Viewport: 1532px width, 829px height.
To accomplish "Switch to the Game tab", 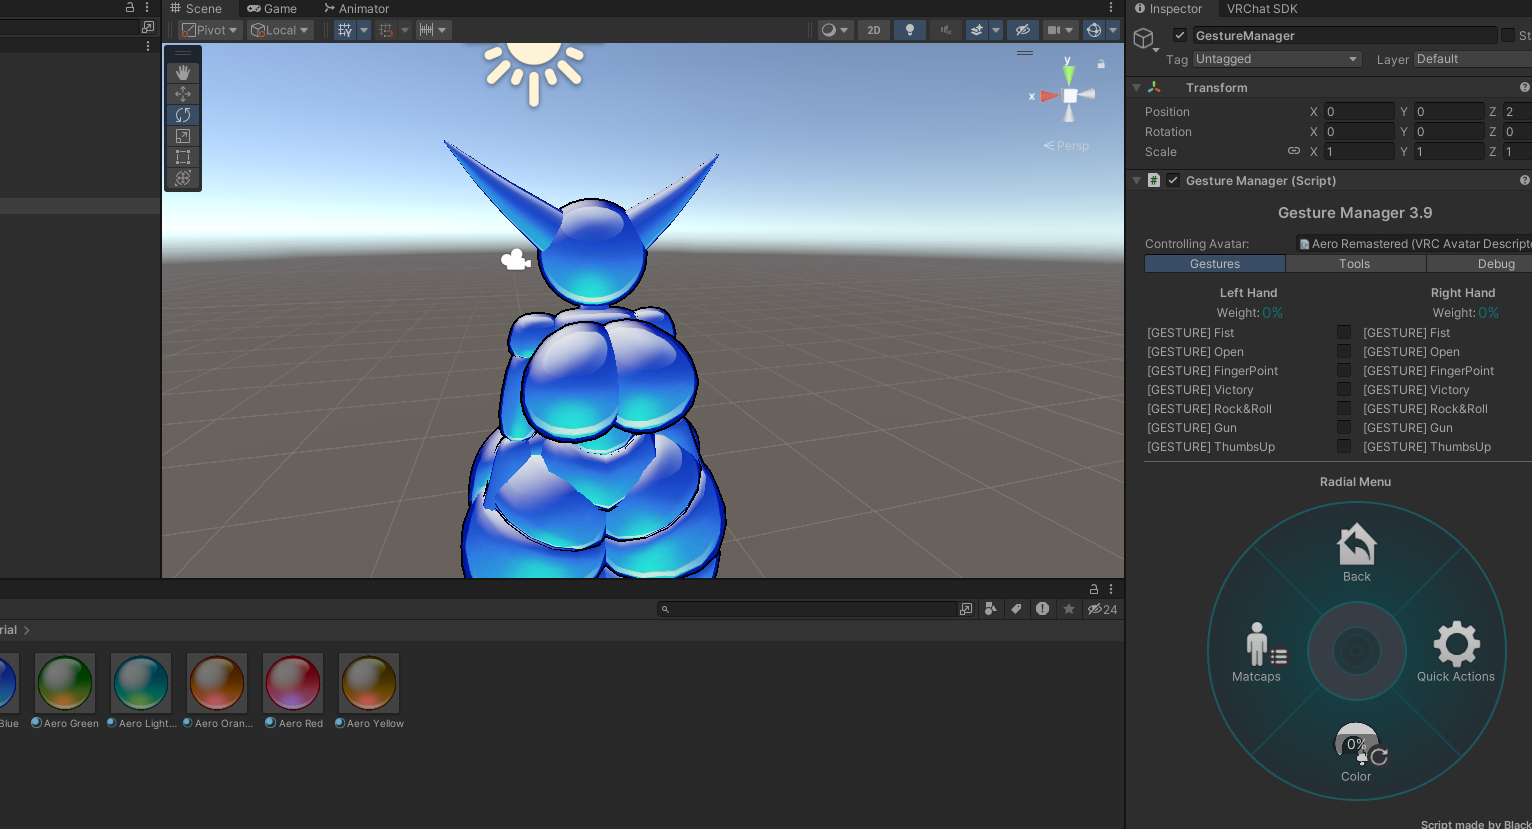I will [272, 8].
